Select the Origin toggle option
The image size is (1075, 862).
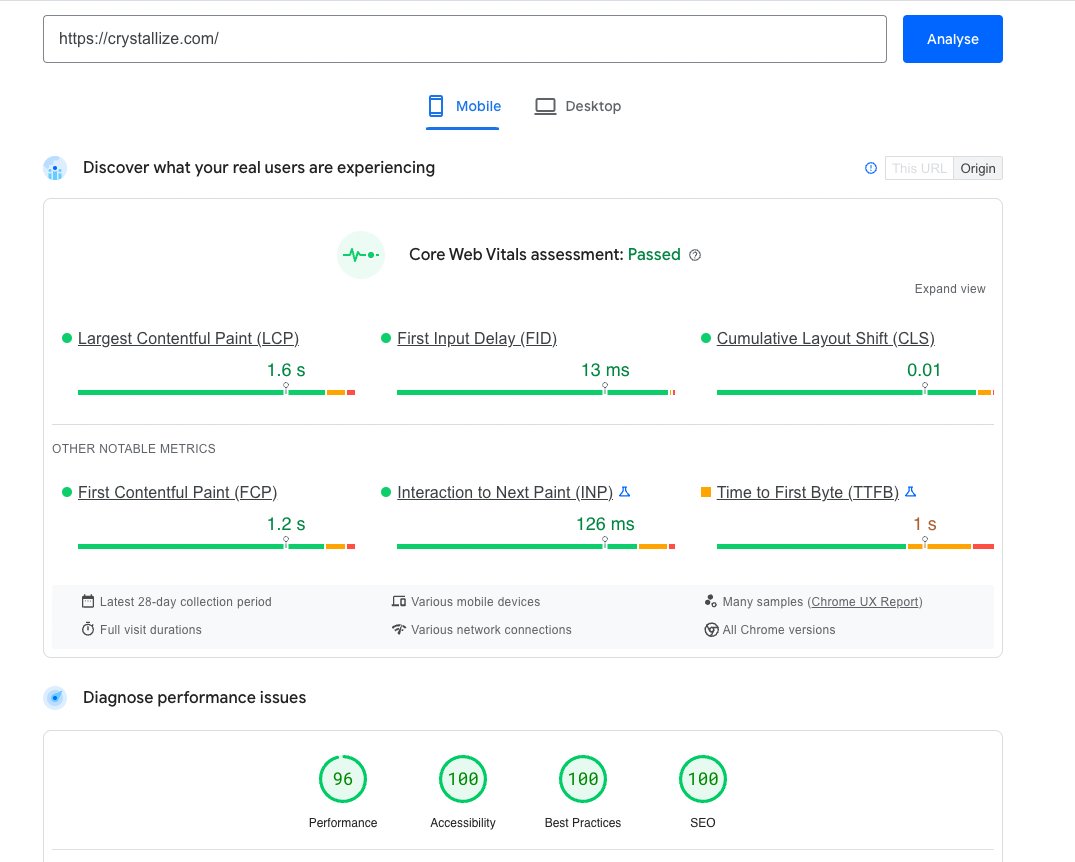[977, 168]
